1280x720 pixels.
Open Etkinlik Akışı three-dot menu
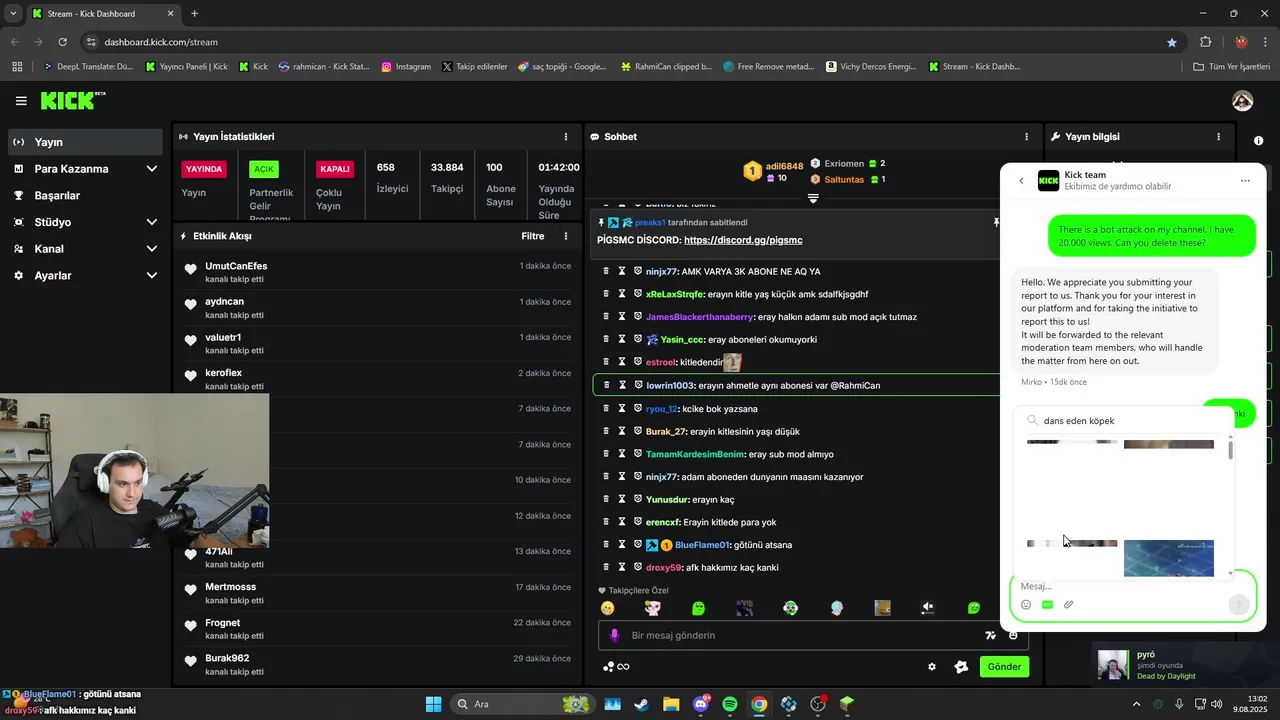(x=566, y=236)
